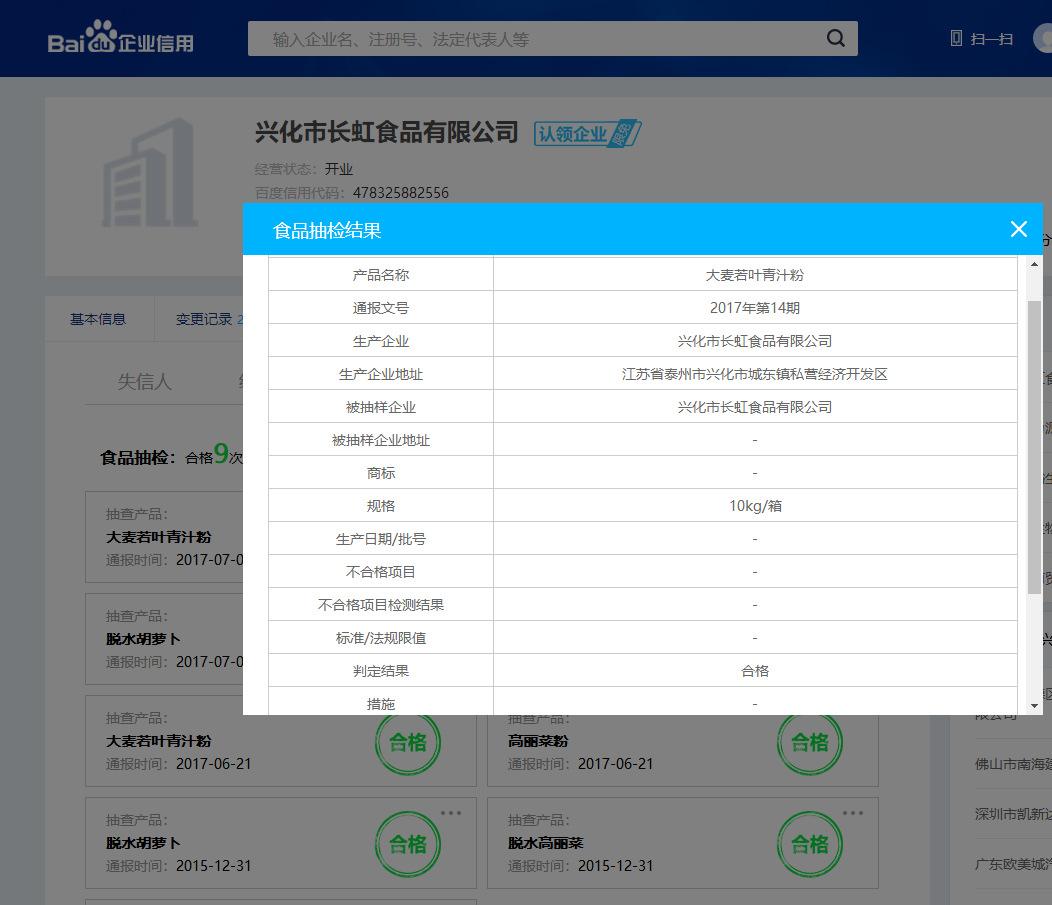Open the 广东欧美城 company link
This screenshot has width=1052, height=905.
tap(1012, 864)
